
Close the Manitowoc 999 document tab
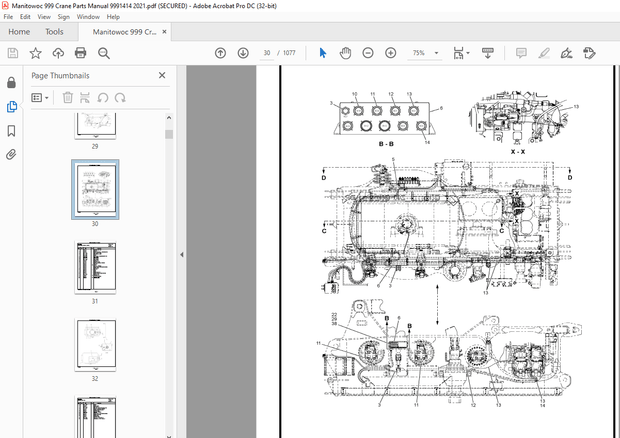[x=164, y=32]
